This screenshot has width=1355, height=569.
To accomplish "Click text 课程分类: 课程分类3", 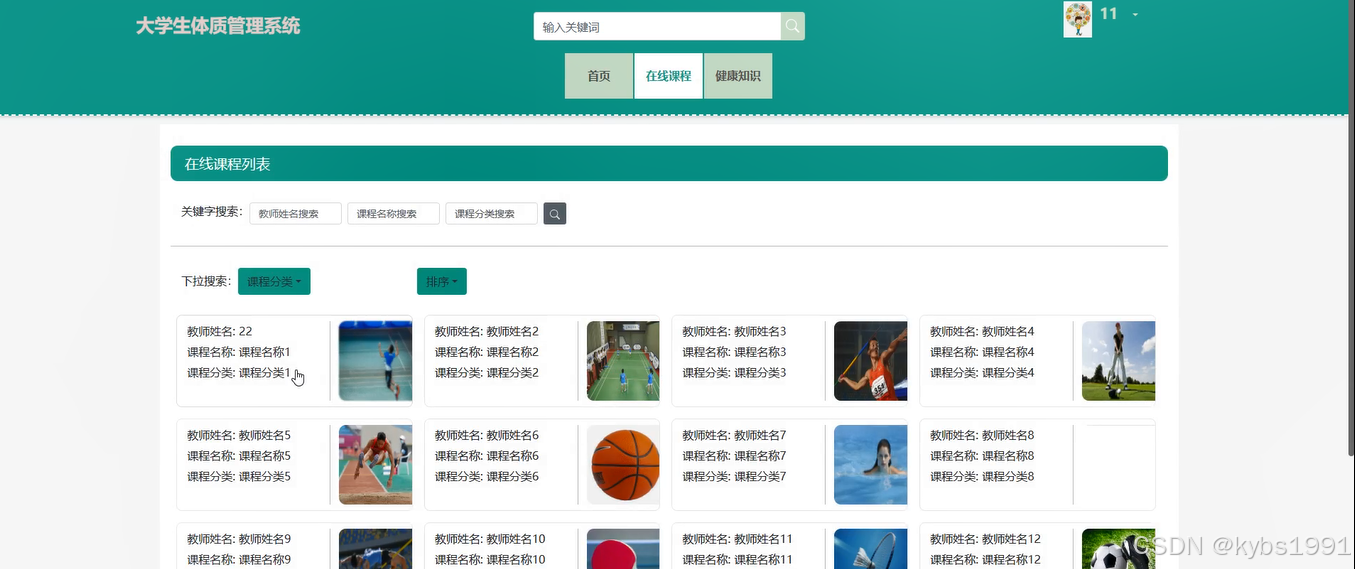I will pos(735,373).
